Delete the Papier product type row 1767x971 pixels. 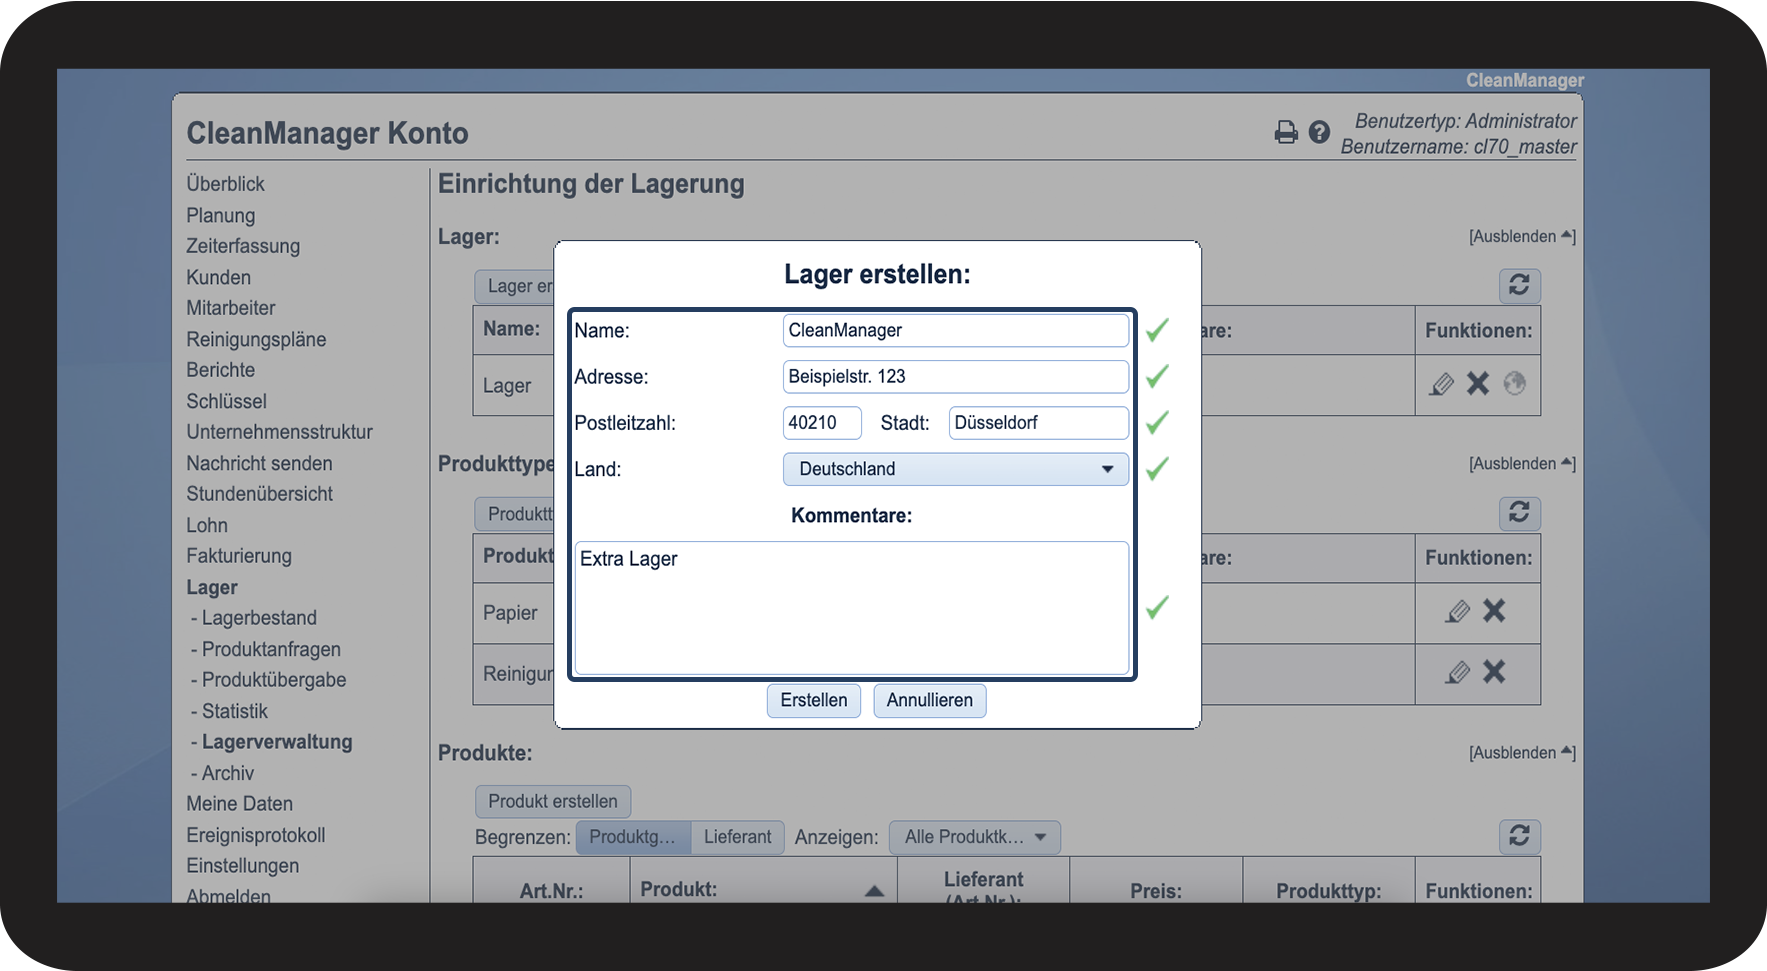click(x=1494, y=612)
